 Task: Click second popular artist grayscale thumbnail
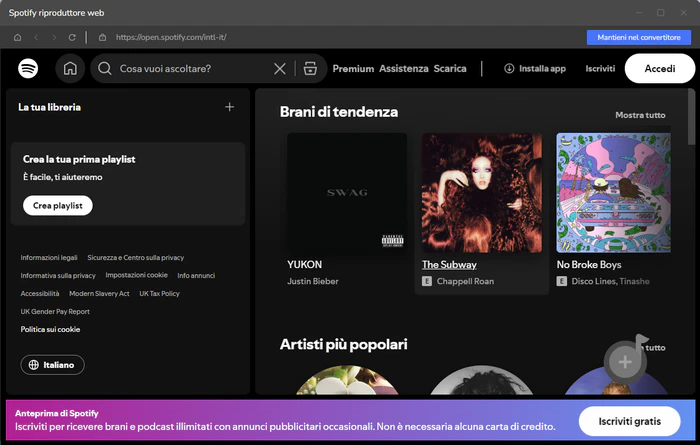482,380
